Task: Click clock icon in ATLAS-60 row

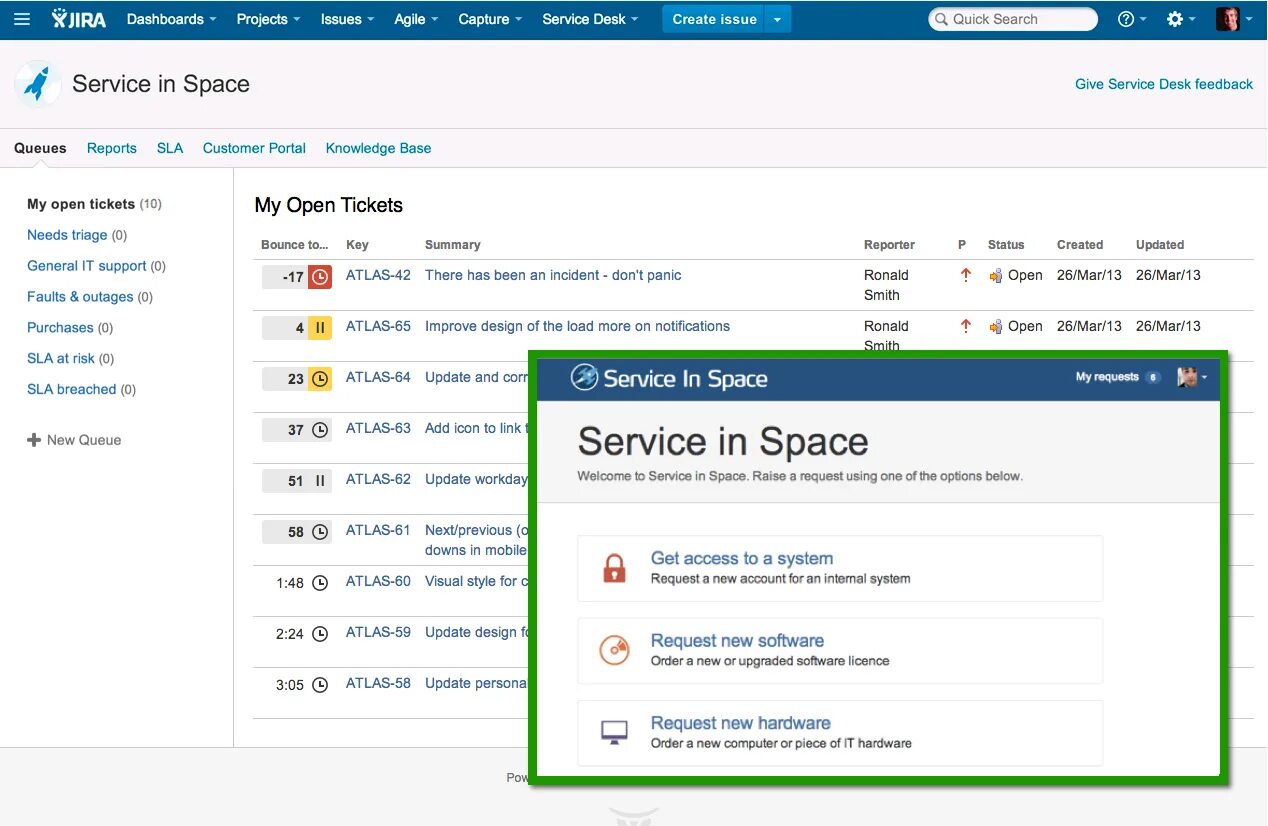Action: [x=320, y=583]
